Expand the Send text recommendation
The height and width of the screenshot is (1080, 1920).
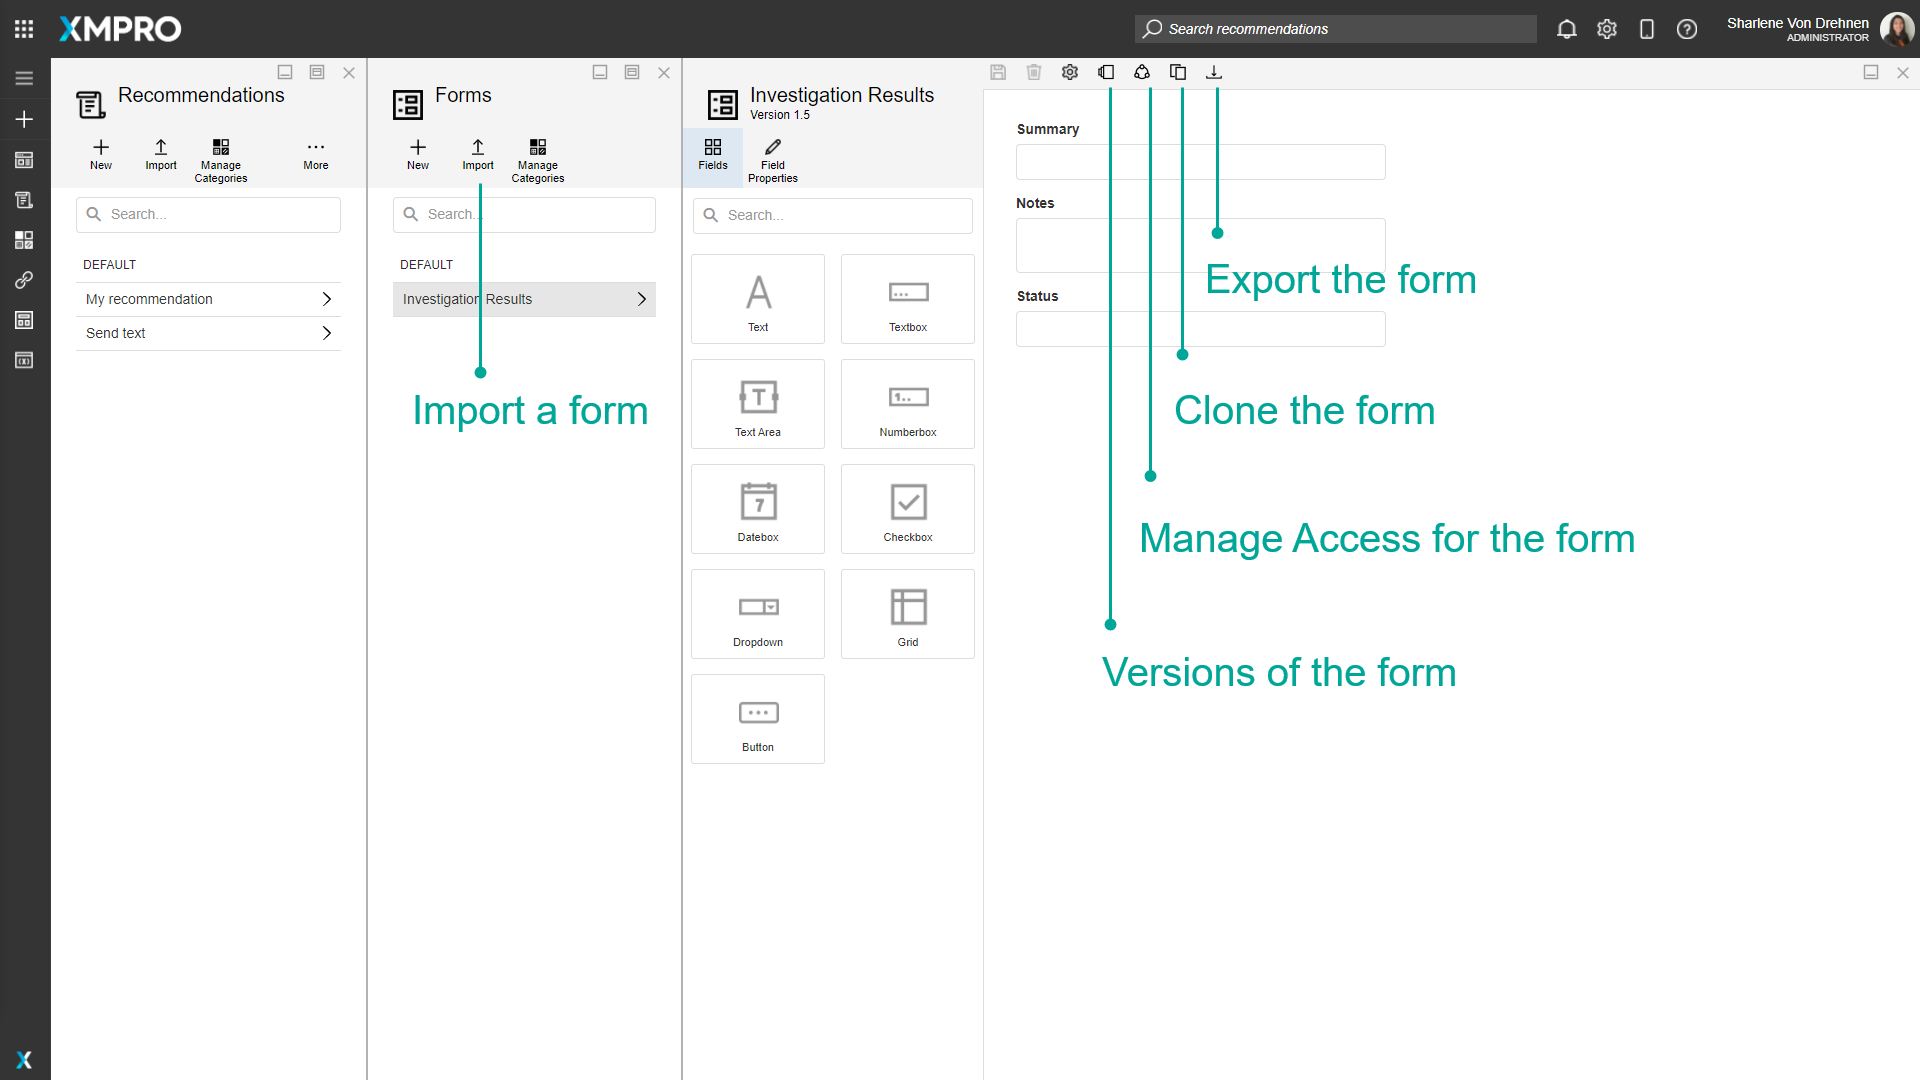[x=326, y=333]
